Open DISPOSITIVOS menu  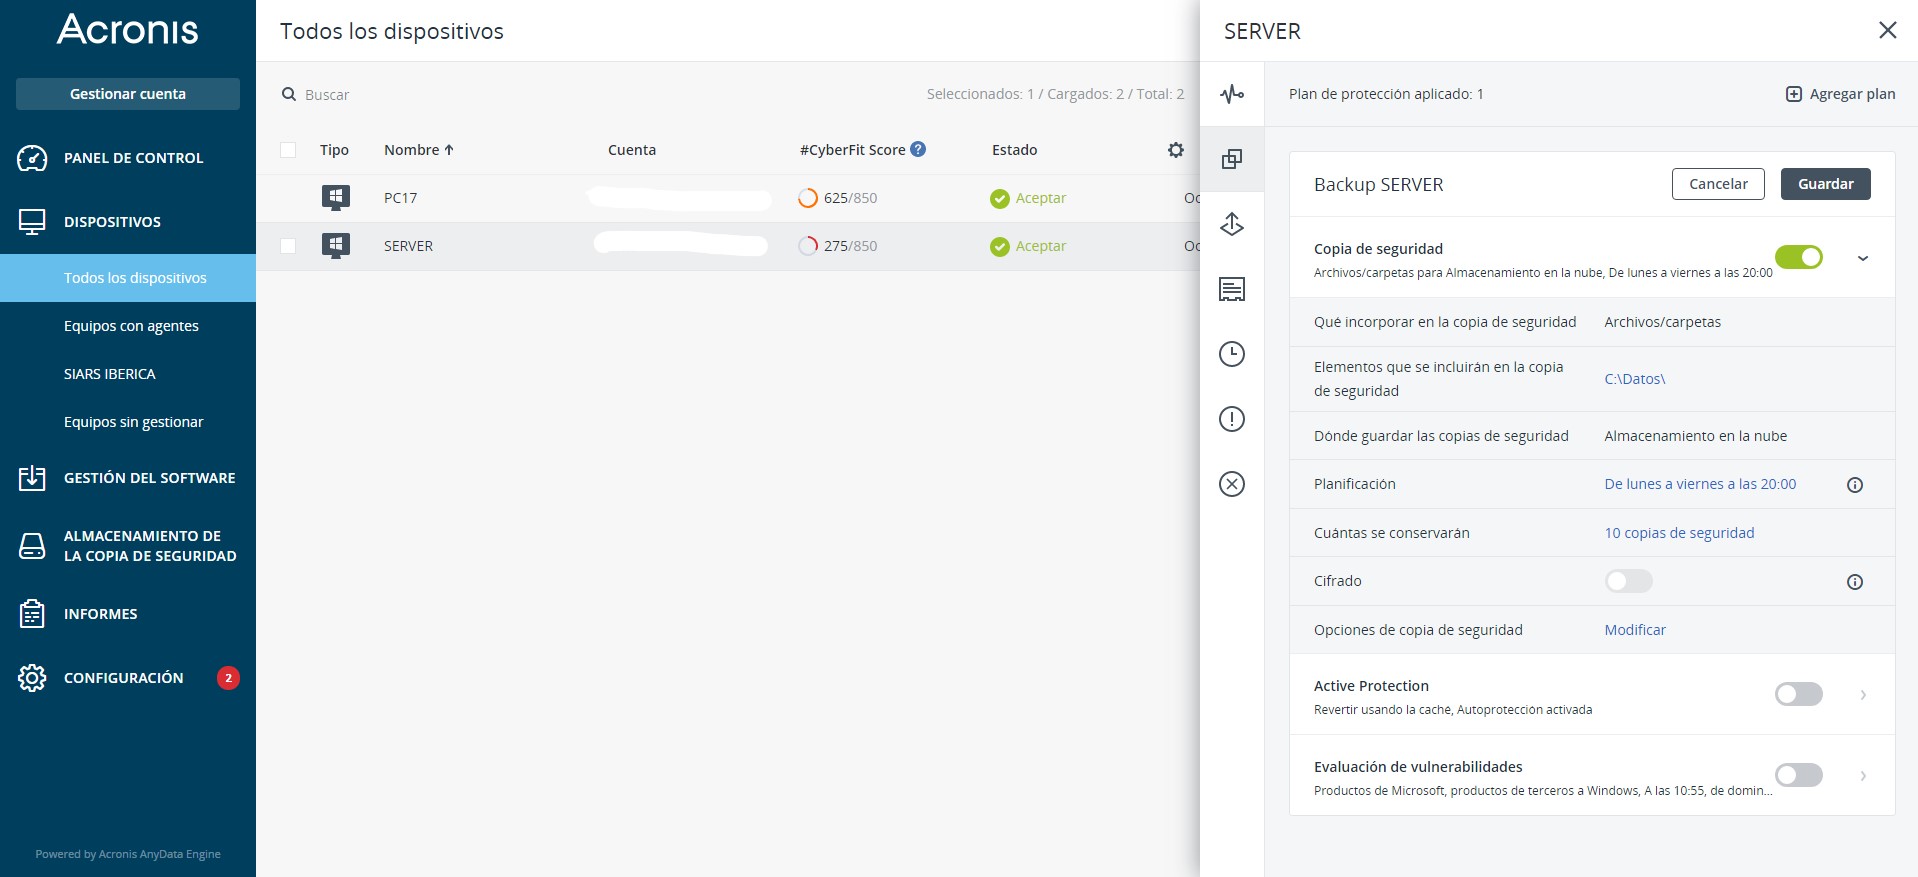(128, 222)
